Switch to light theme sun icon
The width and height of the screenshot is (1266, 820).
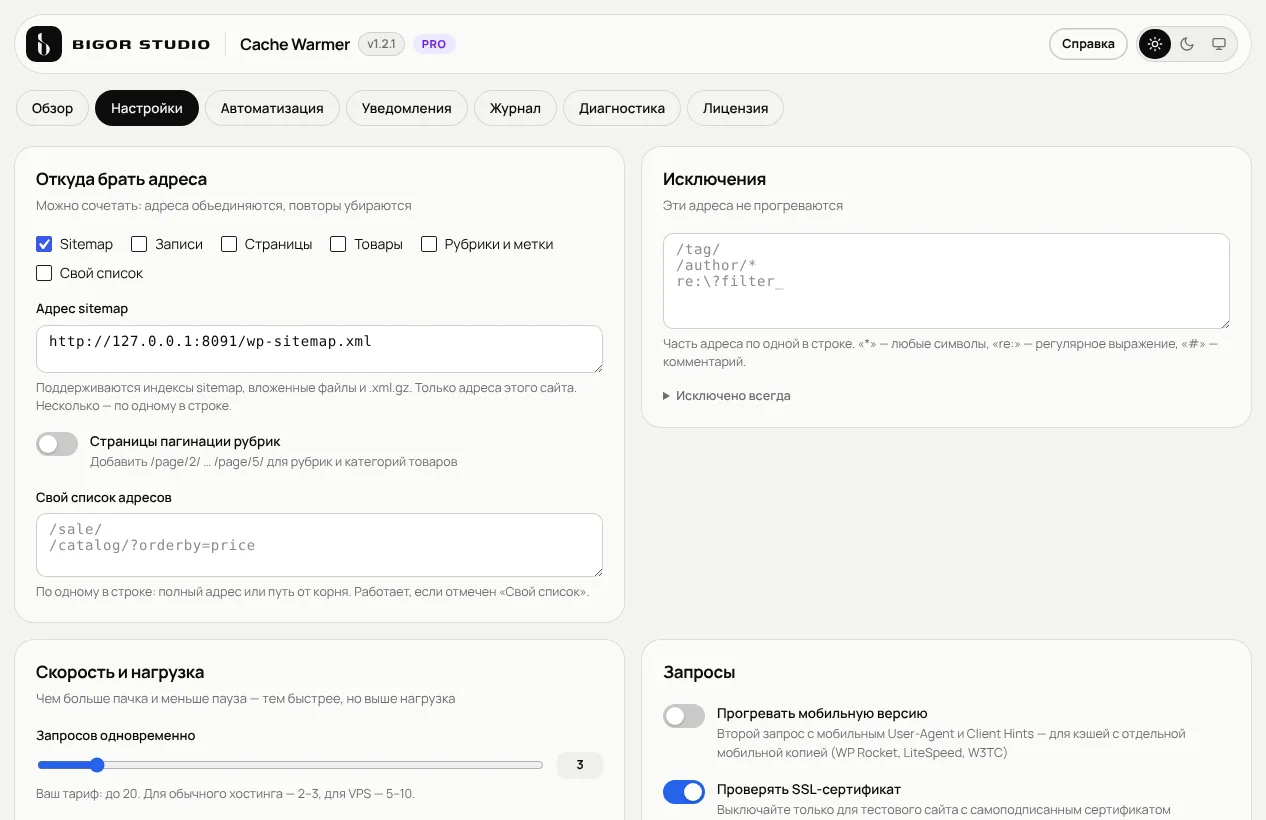1155,44
